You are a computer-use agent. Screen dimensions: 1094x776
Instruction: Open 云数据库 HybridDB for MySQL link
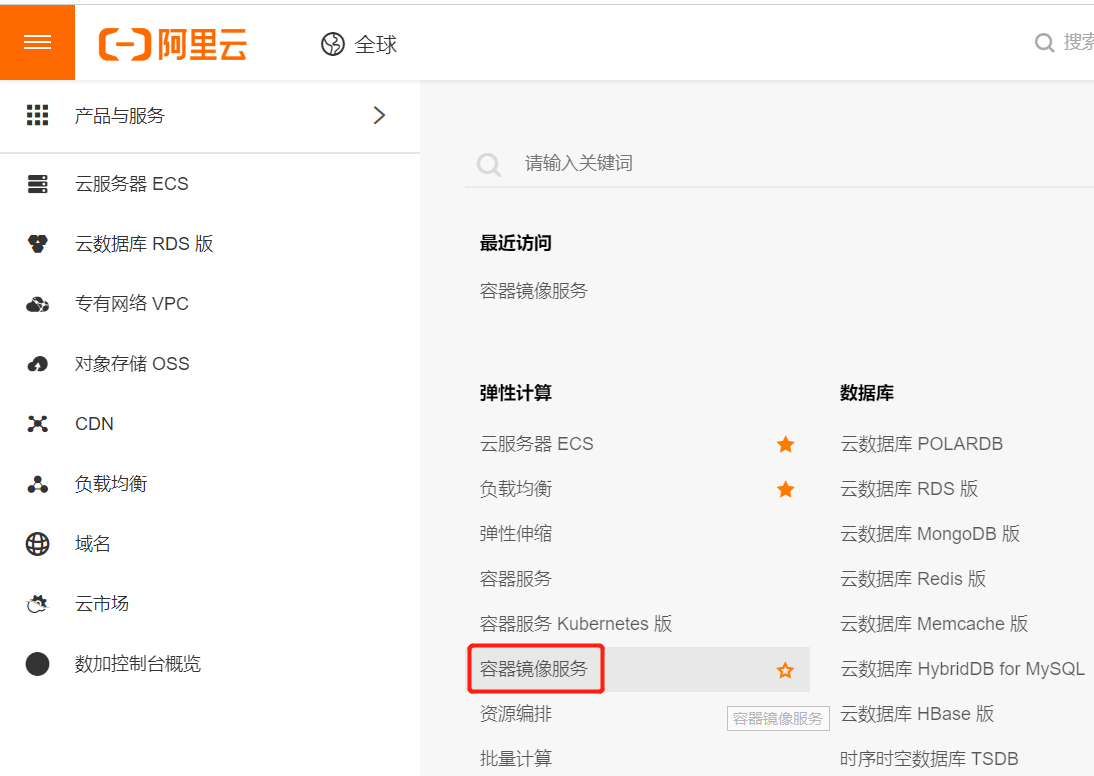coord(963,669)
